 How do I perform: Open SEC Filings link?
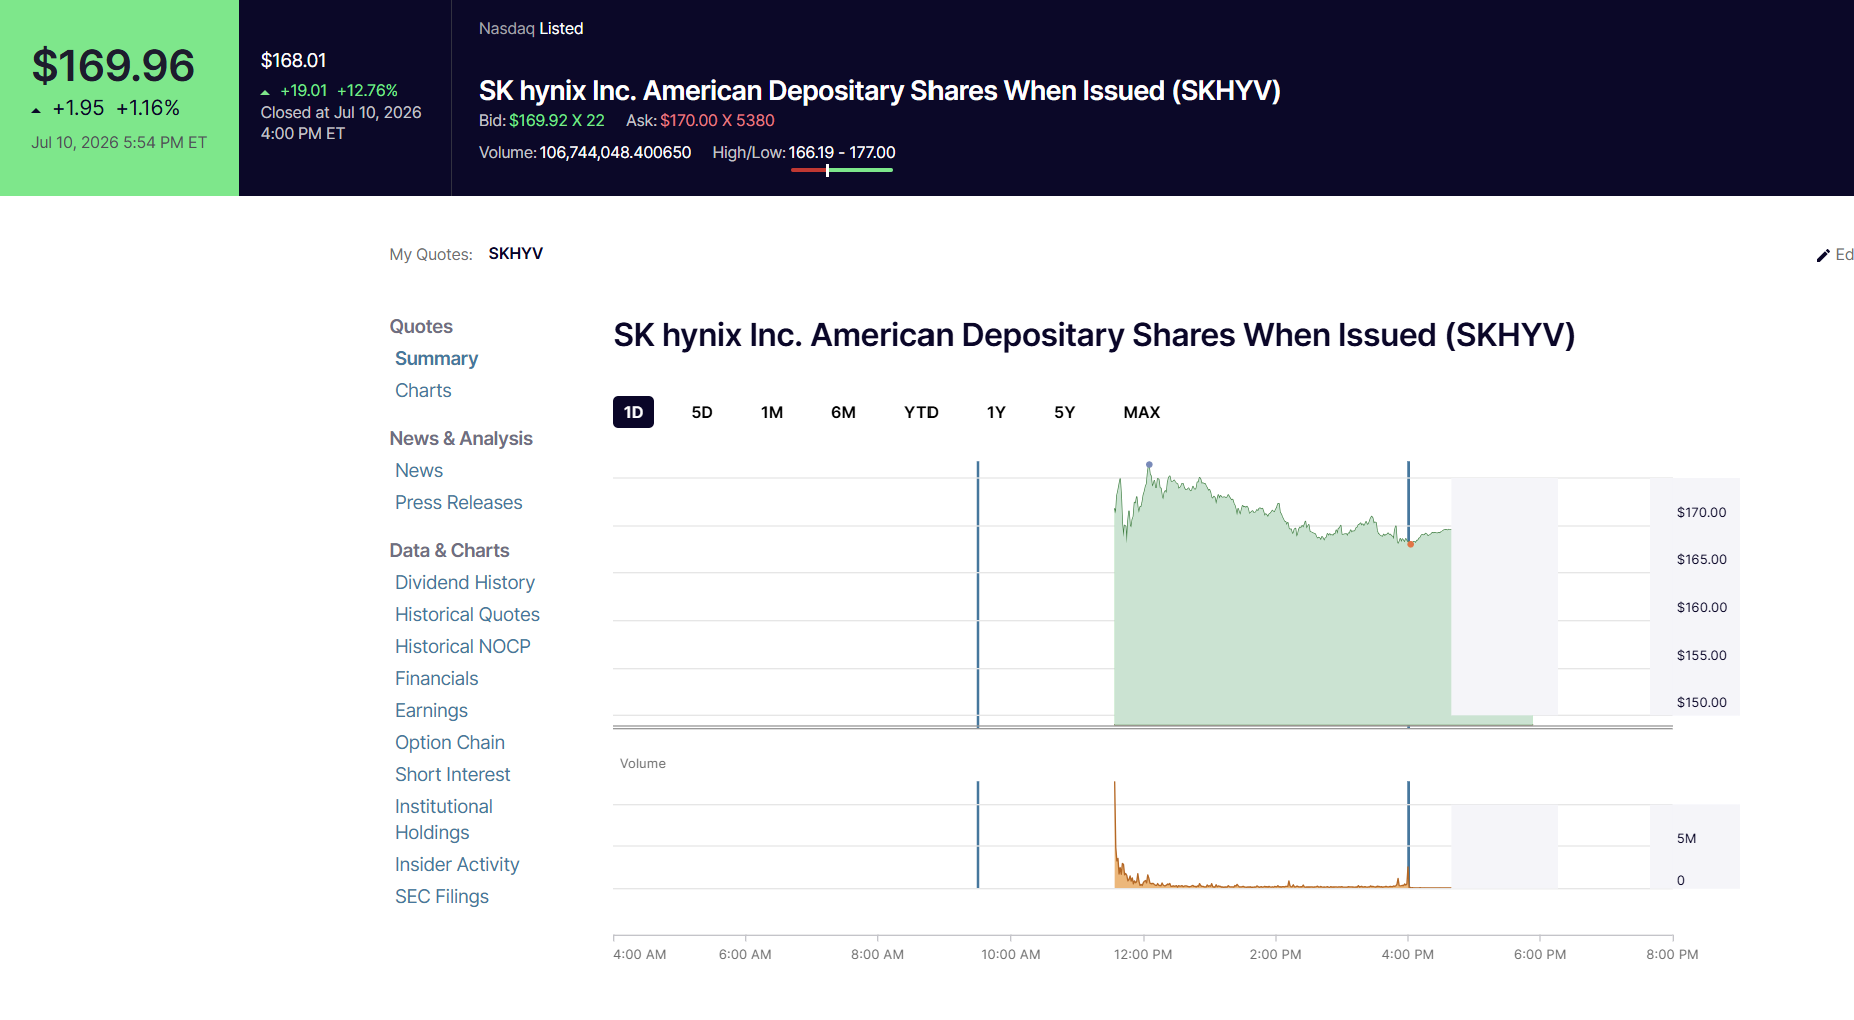(x=441, y=896)
